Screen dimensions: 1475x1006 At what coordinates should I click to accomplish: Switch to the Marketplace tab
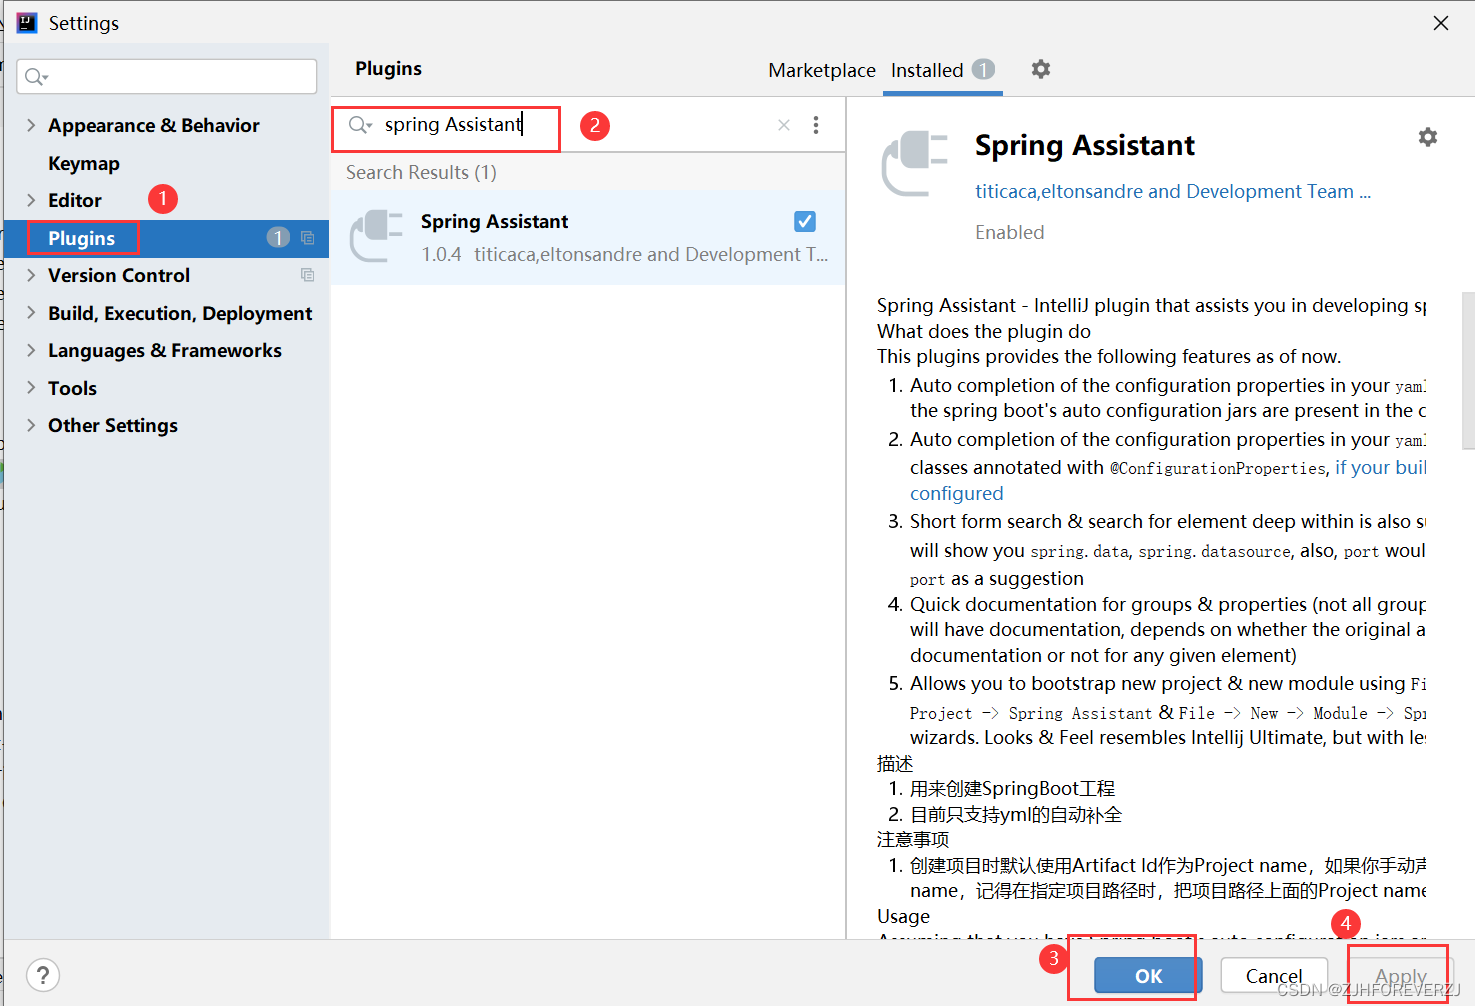pyautogui.click(x=822, y=70)
